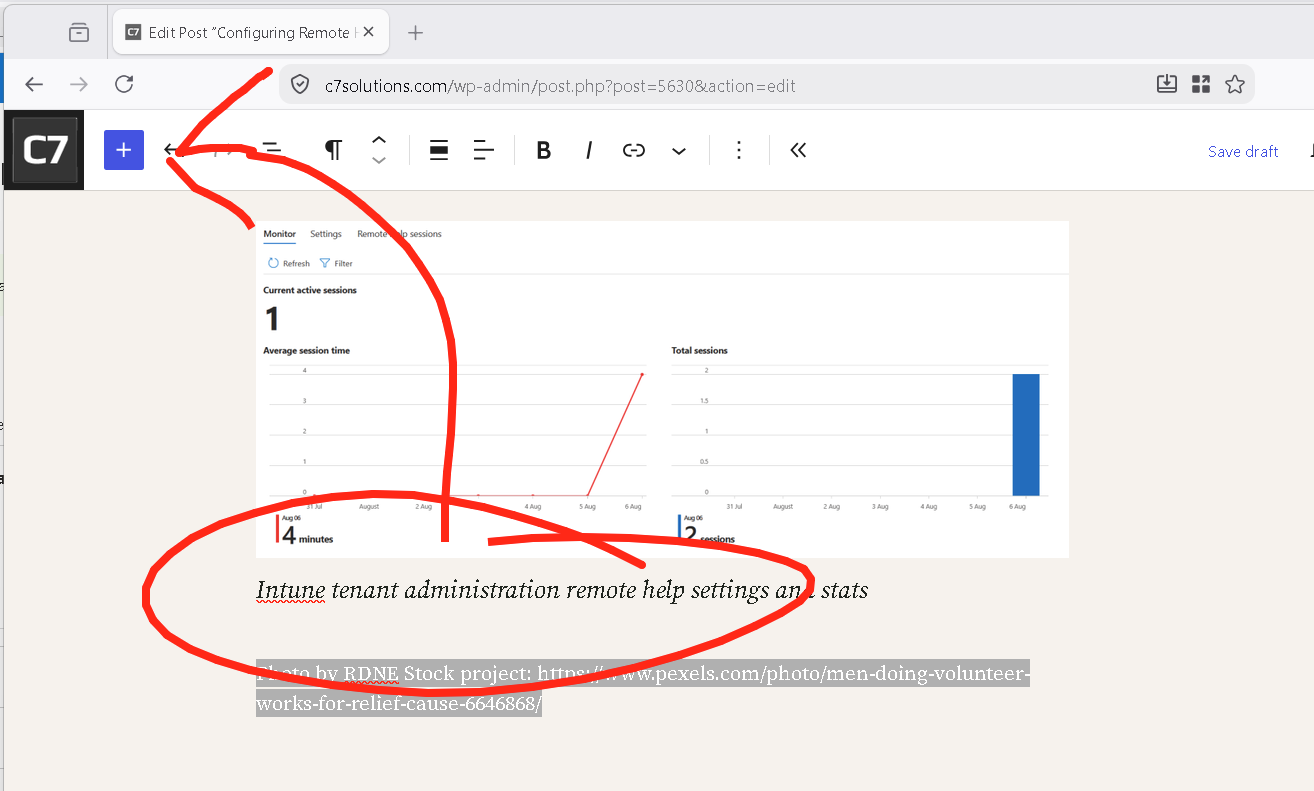Open the block inserter plus button
The width and height of the screenshot is (1314, 791).
124,150
